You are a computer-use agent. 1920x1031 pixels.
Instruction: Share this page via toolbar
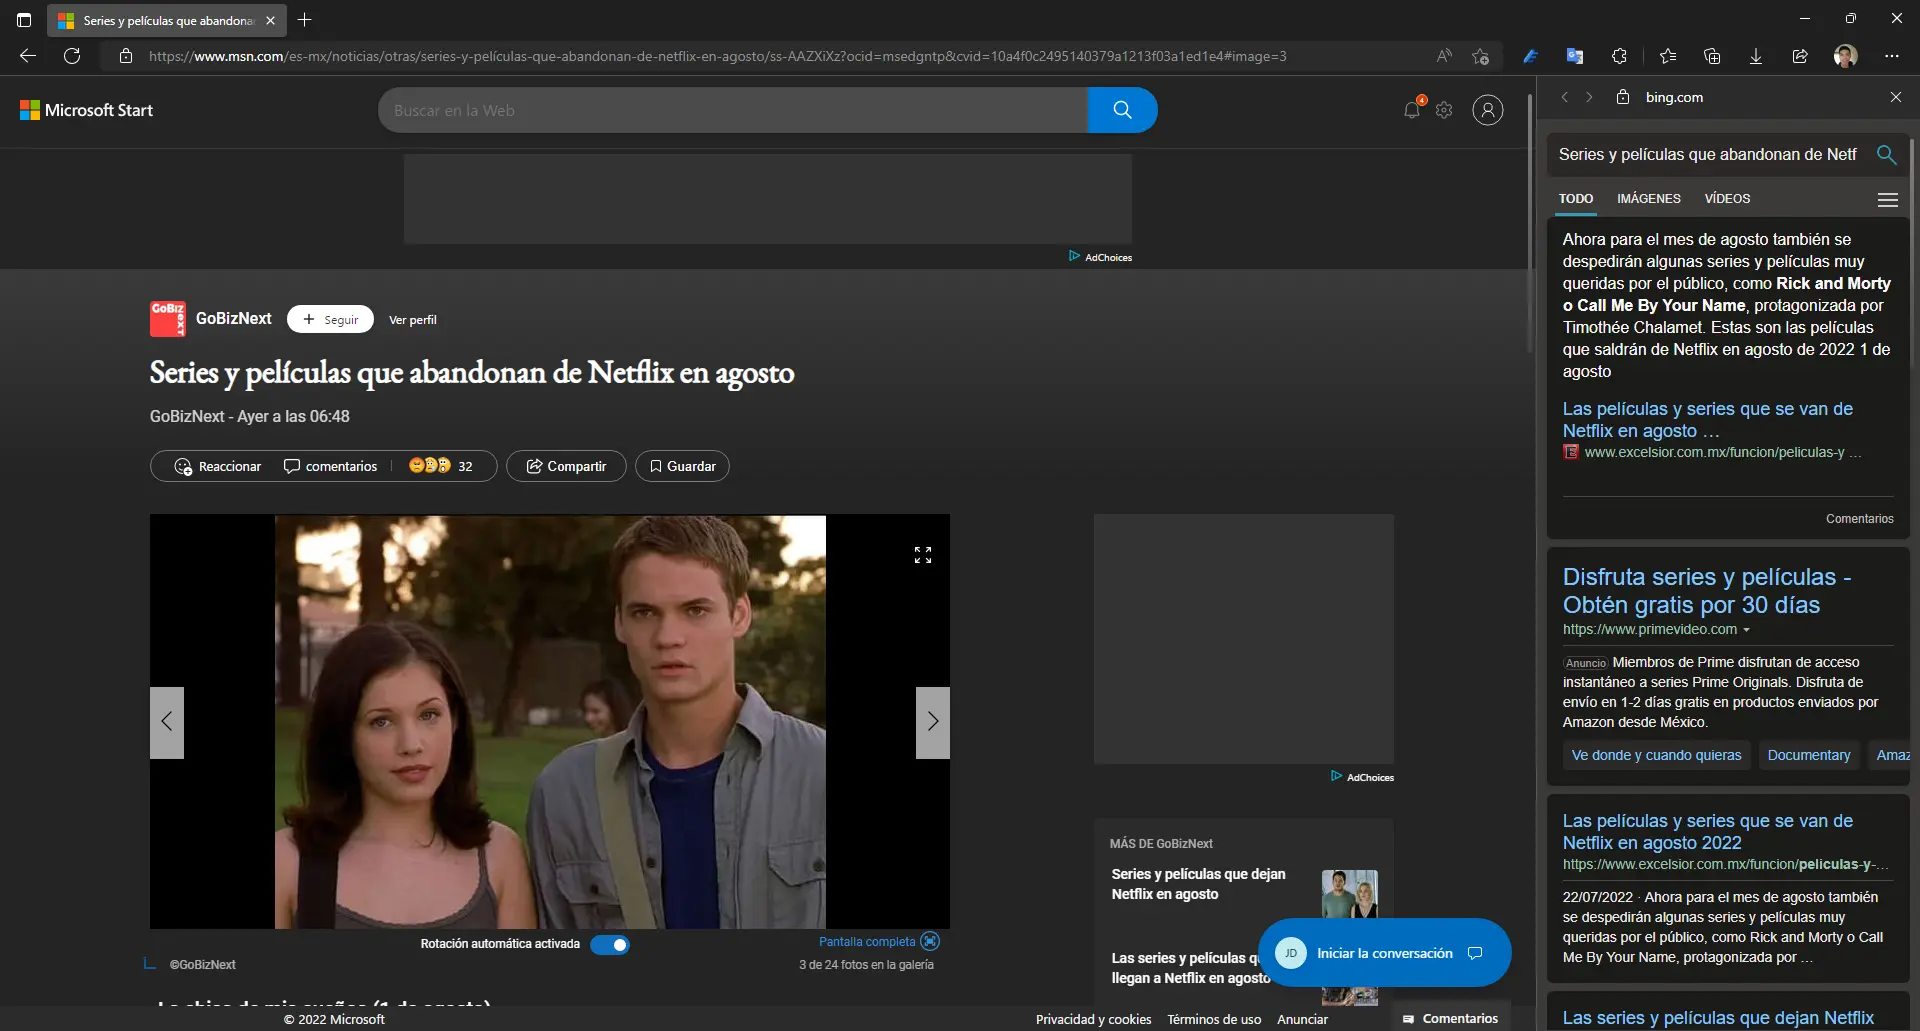(x=1800, y=56)
